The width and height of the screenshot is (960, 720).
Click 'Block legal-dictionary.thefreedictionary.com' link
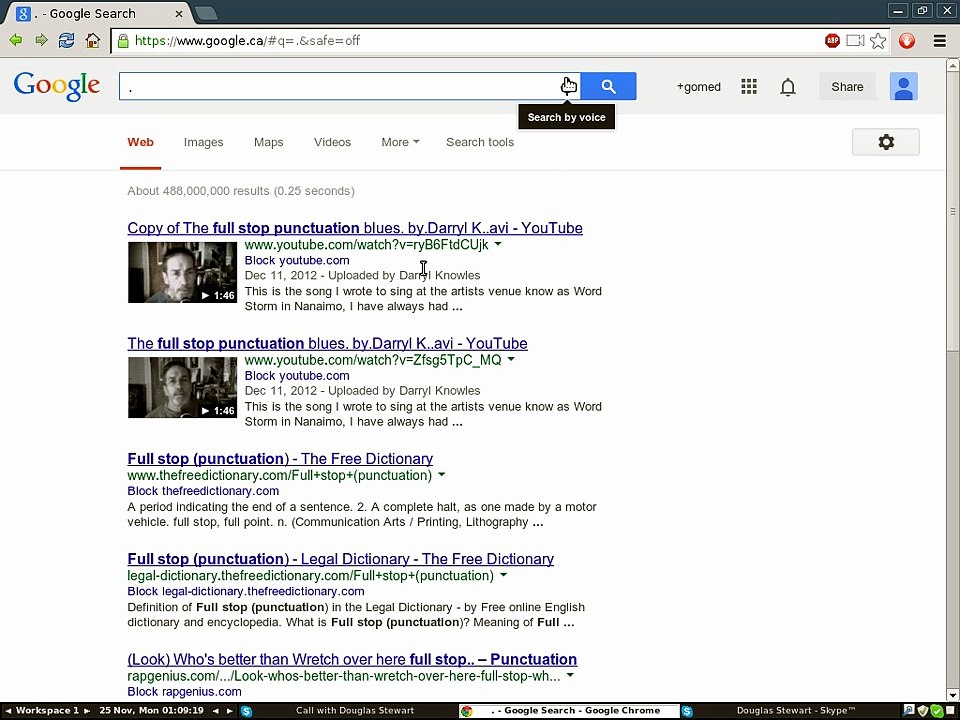tap(246, 591)
